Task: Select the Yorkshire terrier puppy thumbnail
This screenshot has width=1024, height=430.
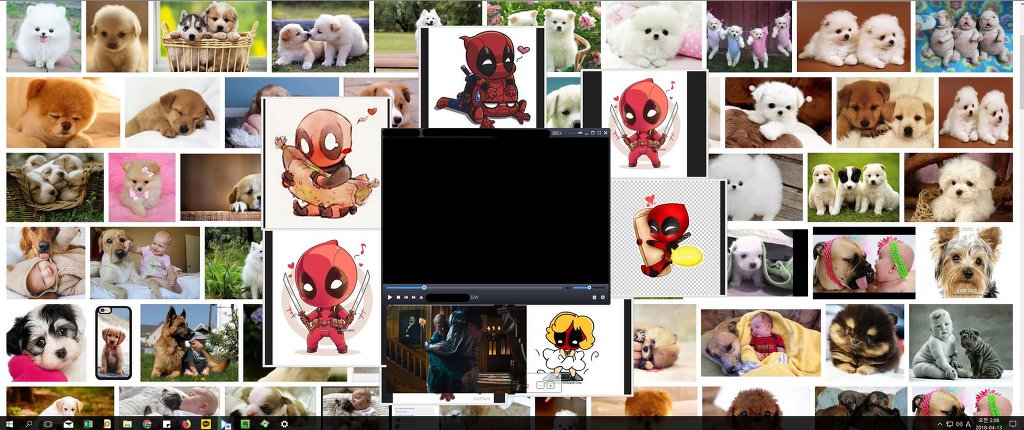Action: pos(966,263)
